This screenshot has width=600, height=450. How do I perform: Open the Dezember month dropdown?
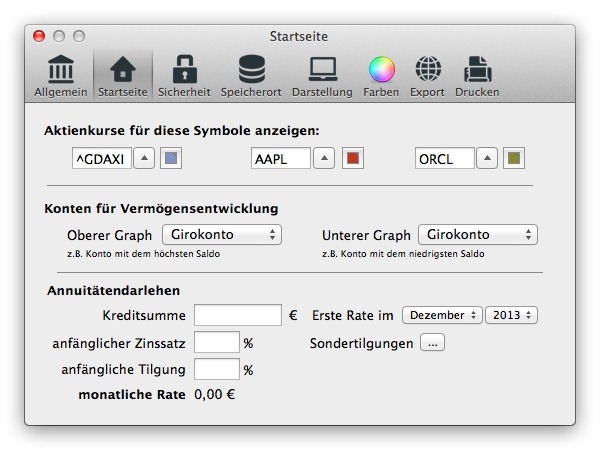(442, 315)
